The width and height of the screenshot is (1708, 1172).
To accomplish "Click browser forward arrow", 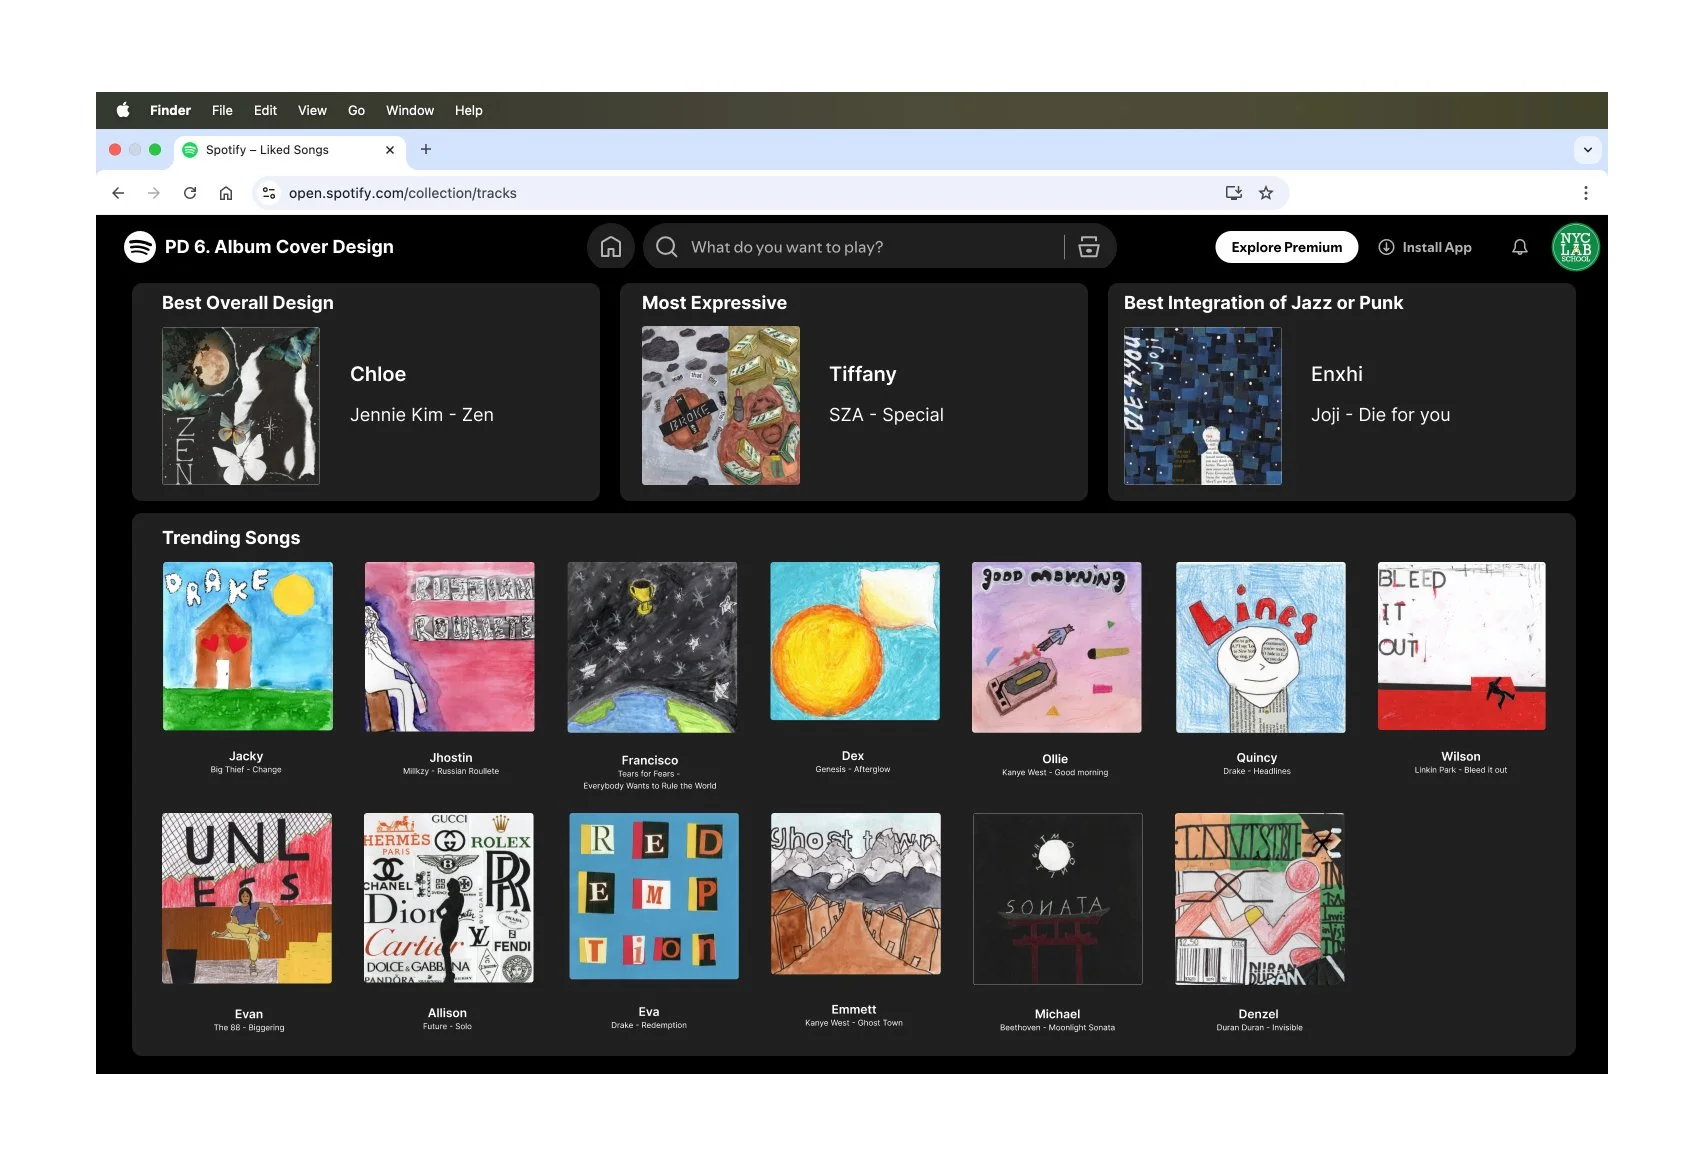I will pyautogui.click(x=154, y=193).
